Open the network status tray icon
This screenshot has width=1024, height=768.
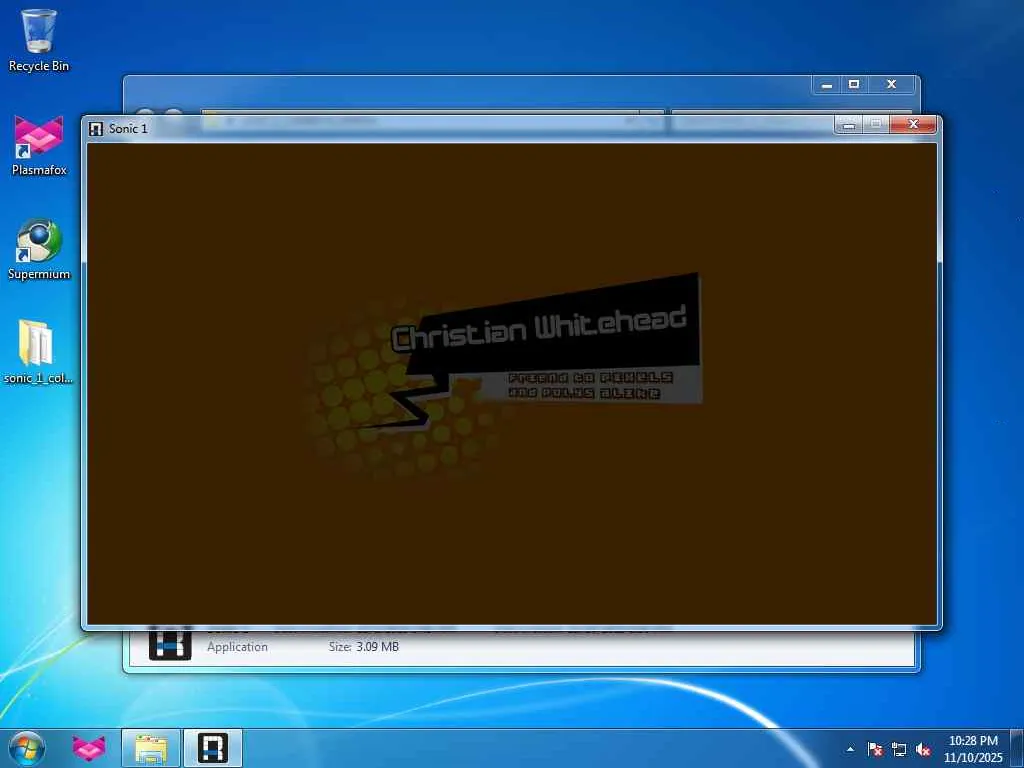(899, 749)
